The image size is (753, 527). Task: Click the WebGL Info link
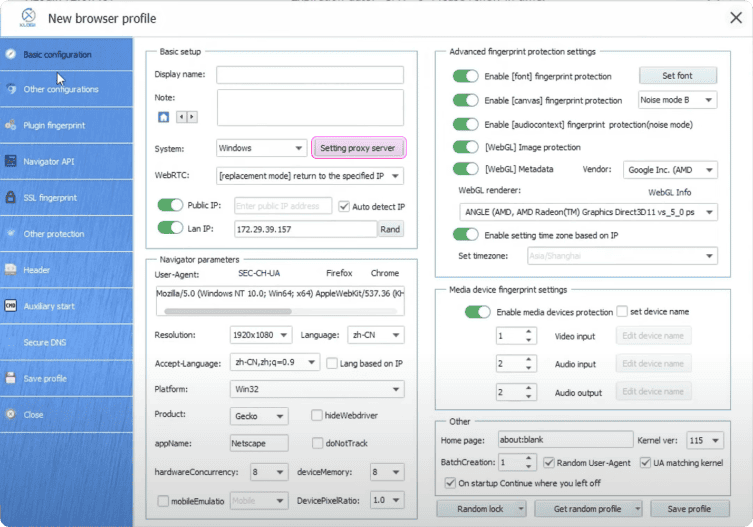point(669,192)
